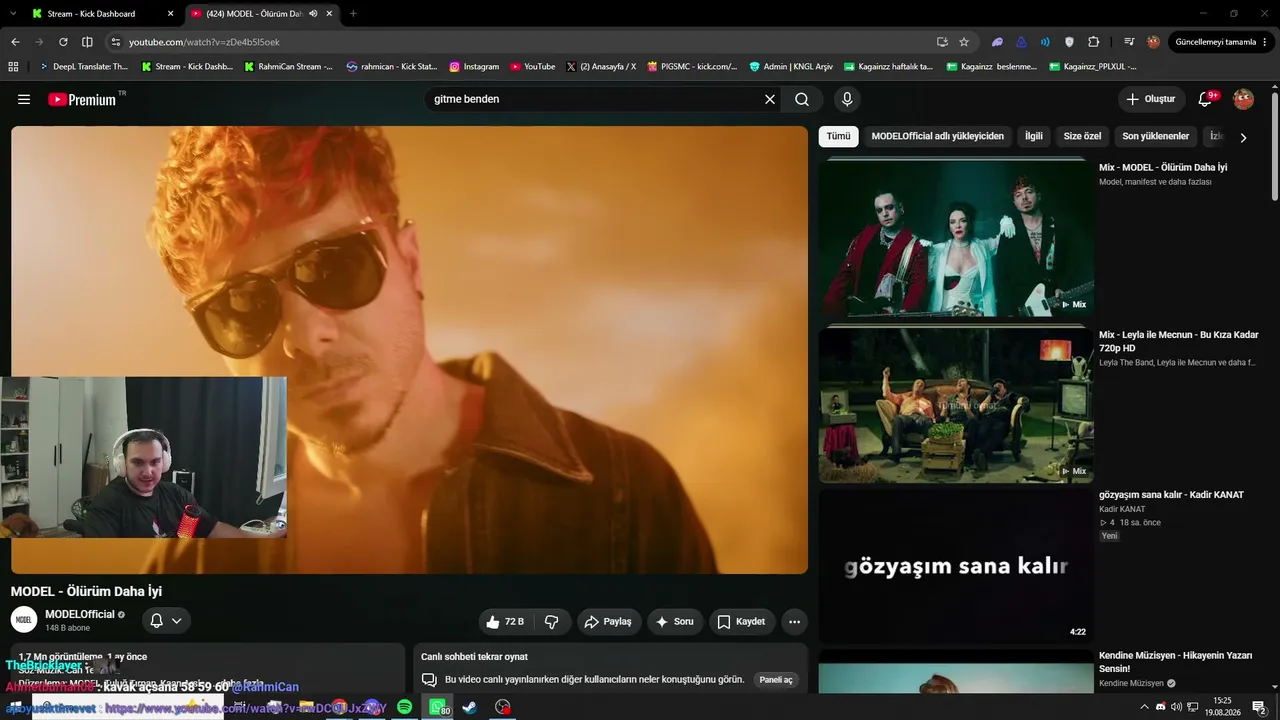Click the Oluştur create button

(x=1151, y=99)
